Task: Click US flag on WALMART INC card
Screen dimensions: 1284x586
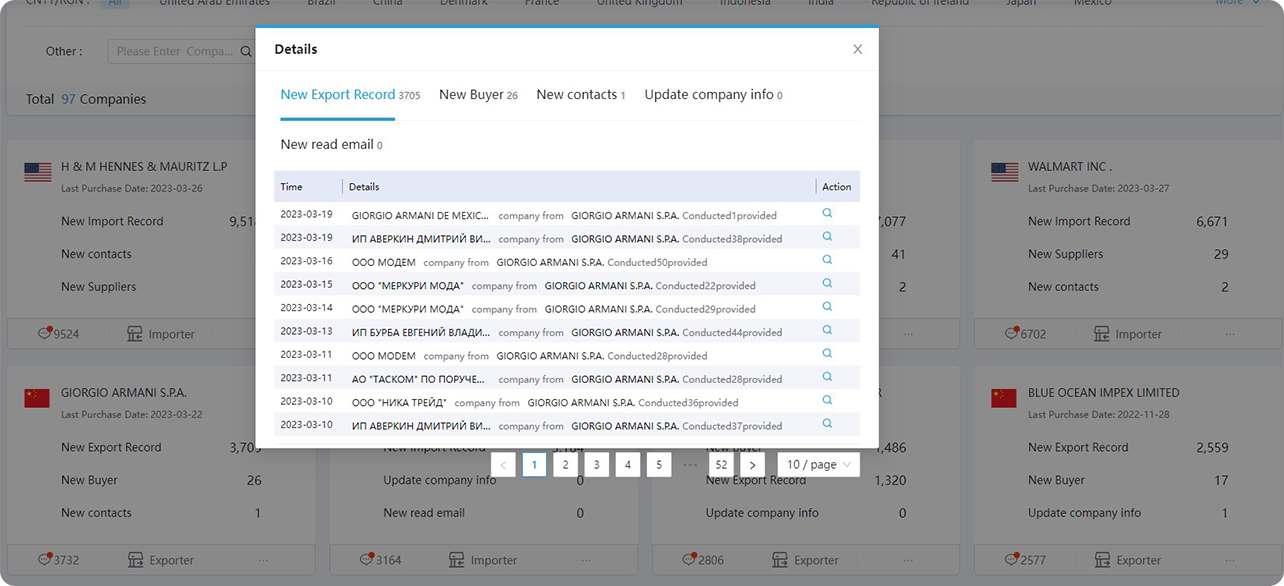Action: coord(1005,173)
